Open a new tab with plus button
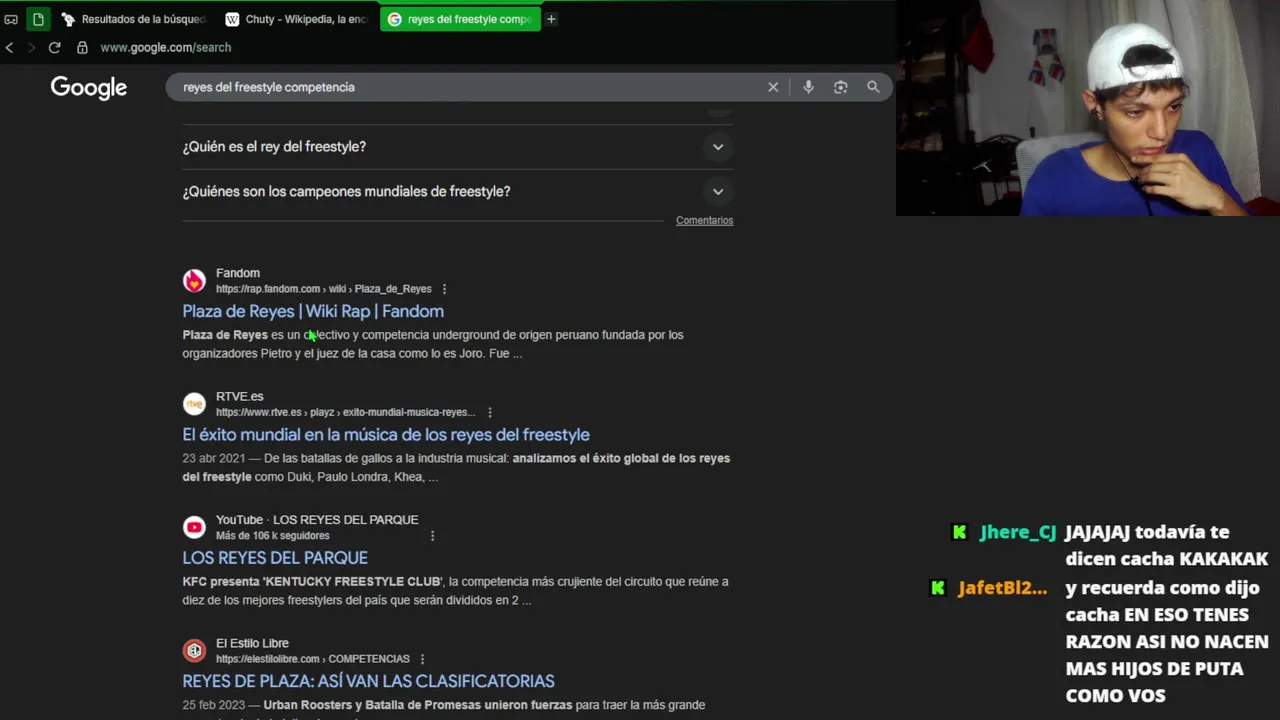The image size is (1280, 720). point(551,19)
